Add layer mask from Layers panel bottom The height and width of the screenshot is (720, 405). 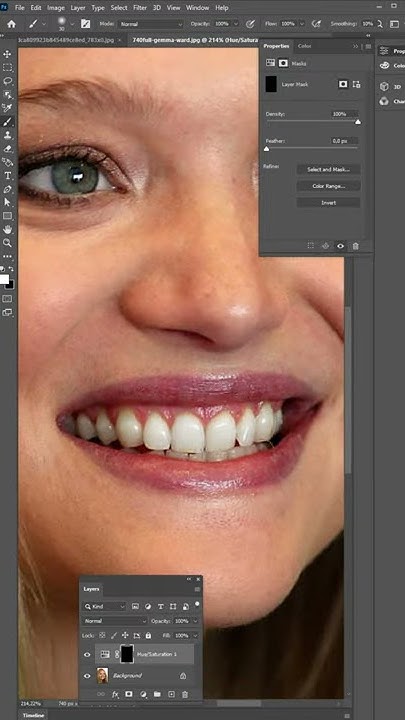click(x=129, y=694)
